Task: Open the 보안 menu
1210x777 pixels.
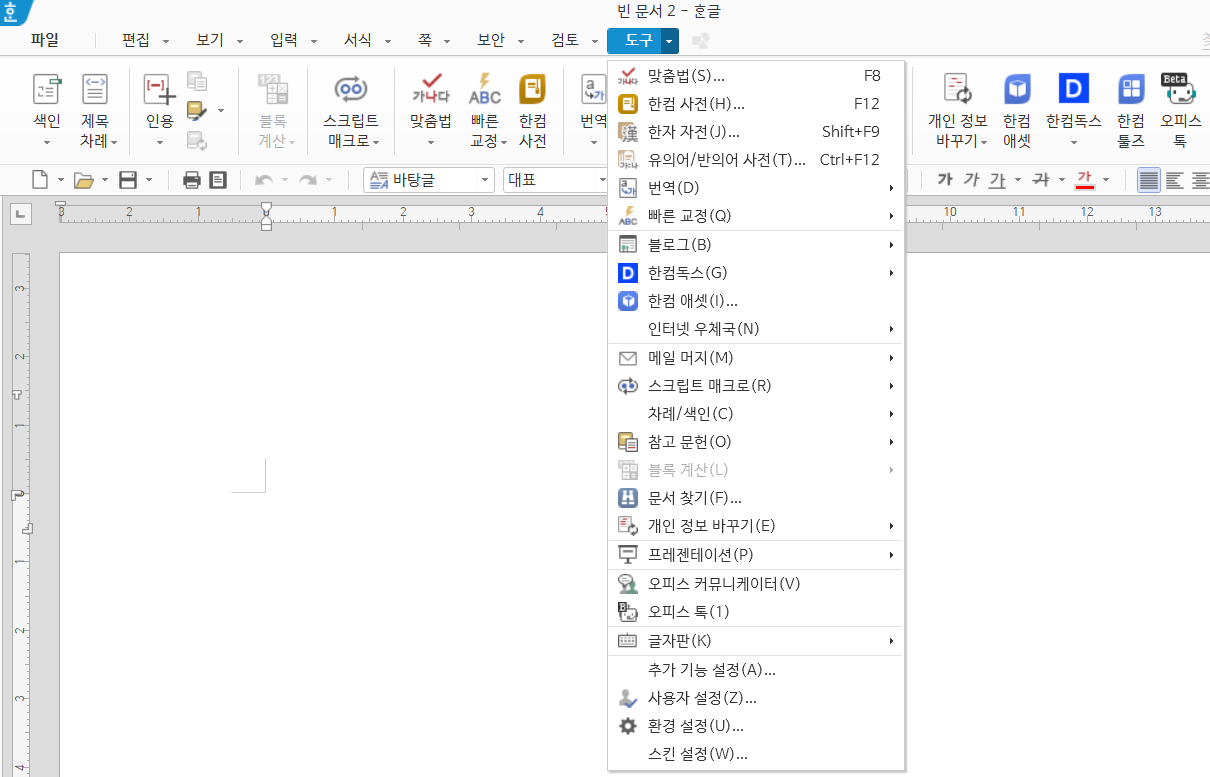Action: (491, 40)
